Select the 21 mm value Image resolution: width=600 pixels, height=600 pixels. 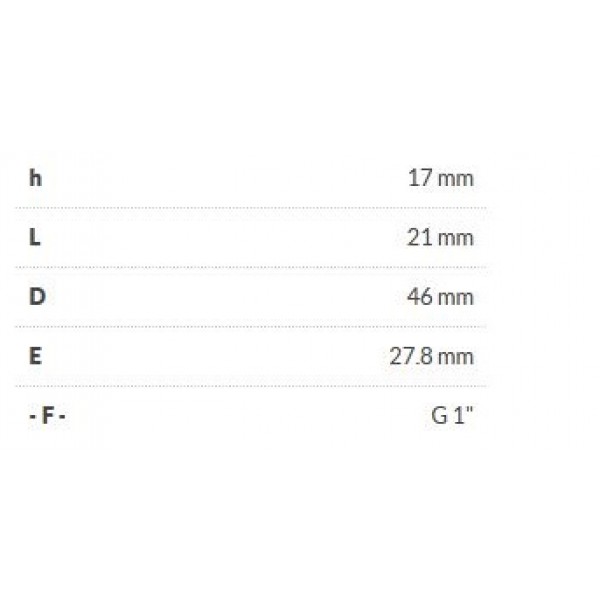click(x=440, y=238)
